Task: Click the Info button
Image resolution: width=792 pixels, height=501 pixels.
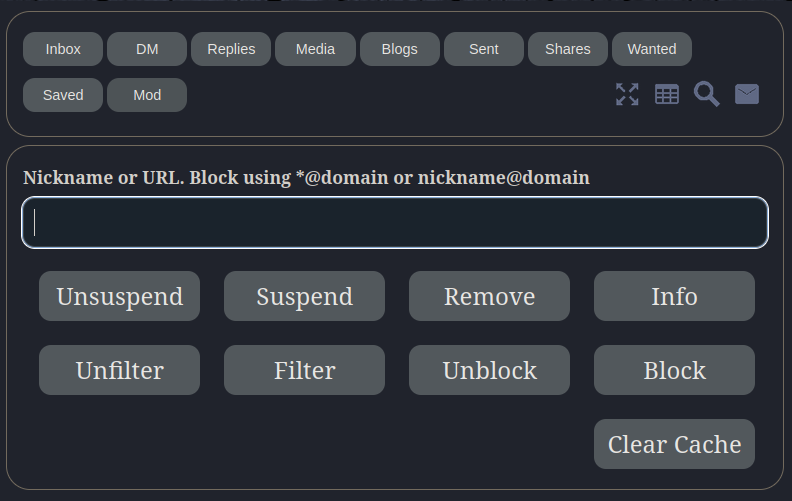Action: pyautogui.click(x=674, y=296)
